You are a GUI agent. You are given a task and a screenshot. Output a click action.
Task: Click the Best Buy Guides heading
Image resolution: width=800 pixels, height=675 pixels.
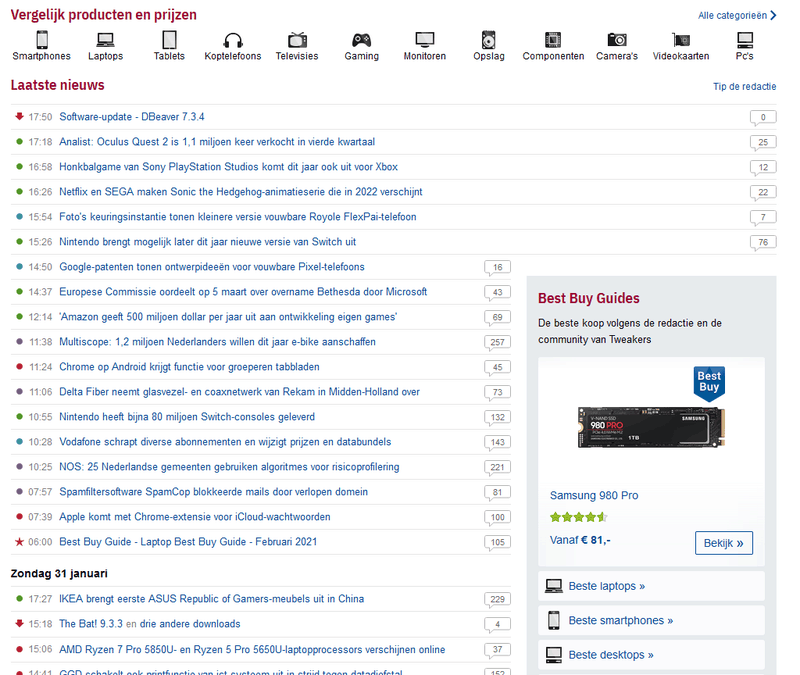589,298
